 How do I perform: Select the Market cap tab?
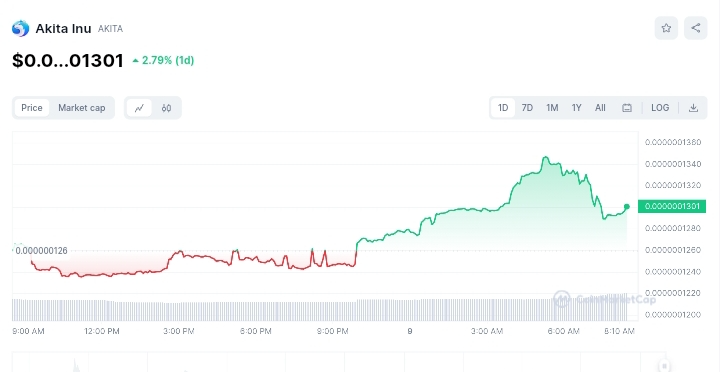click(82, 108)
